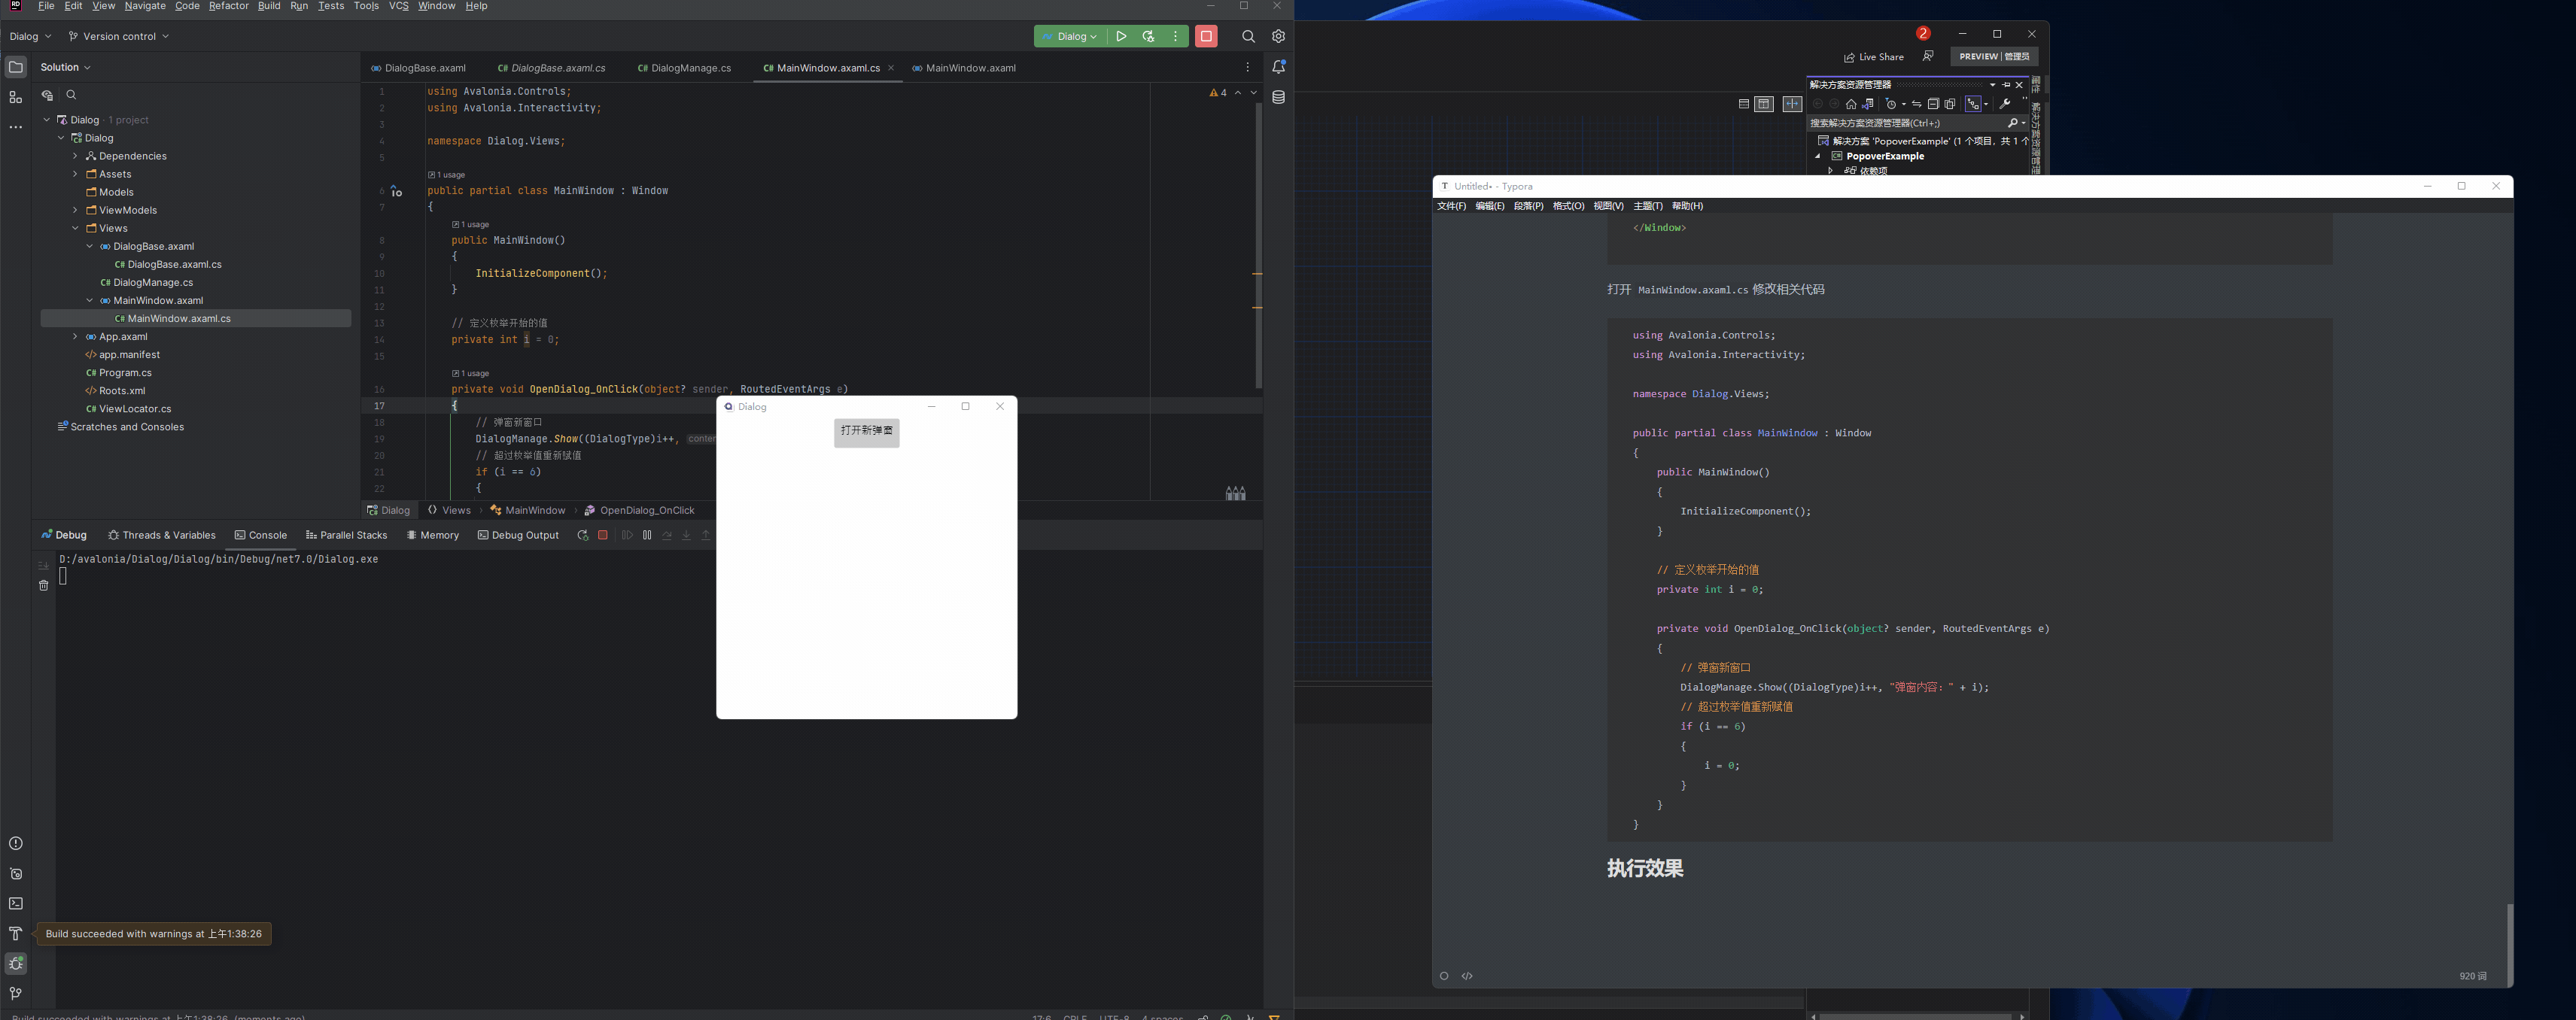Show Rider notifications bell
This screenshot has height=1020, width=2576.
click(x=1278, y=67)
